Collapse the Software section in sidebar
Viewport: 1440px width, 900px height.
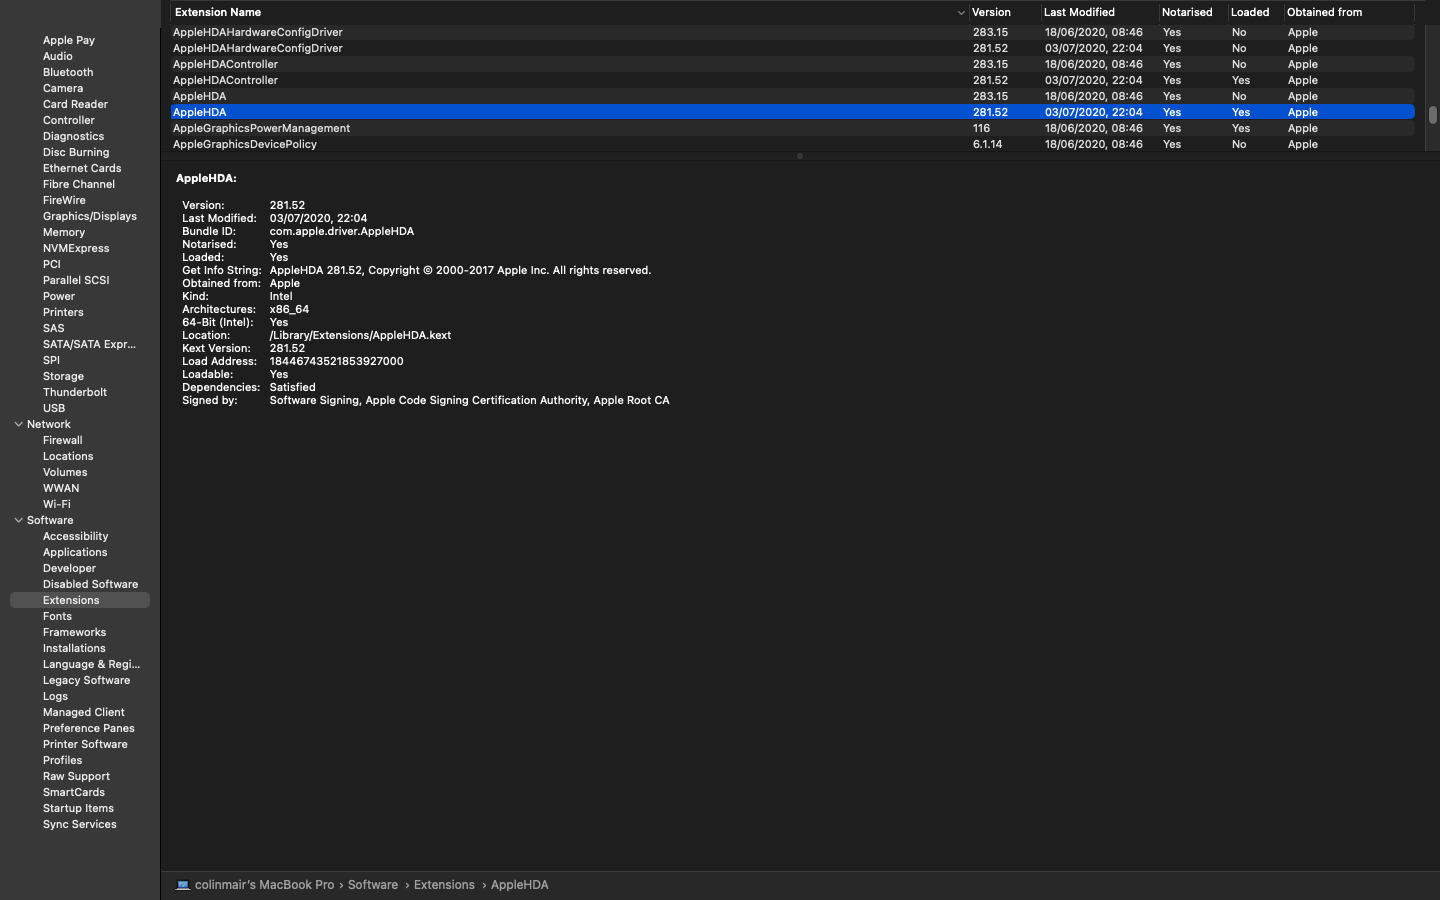(18, 520)
